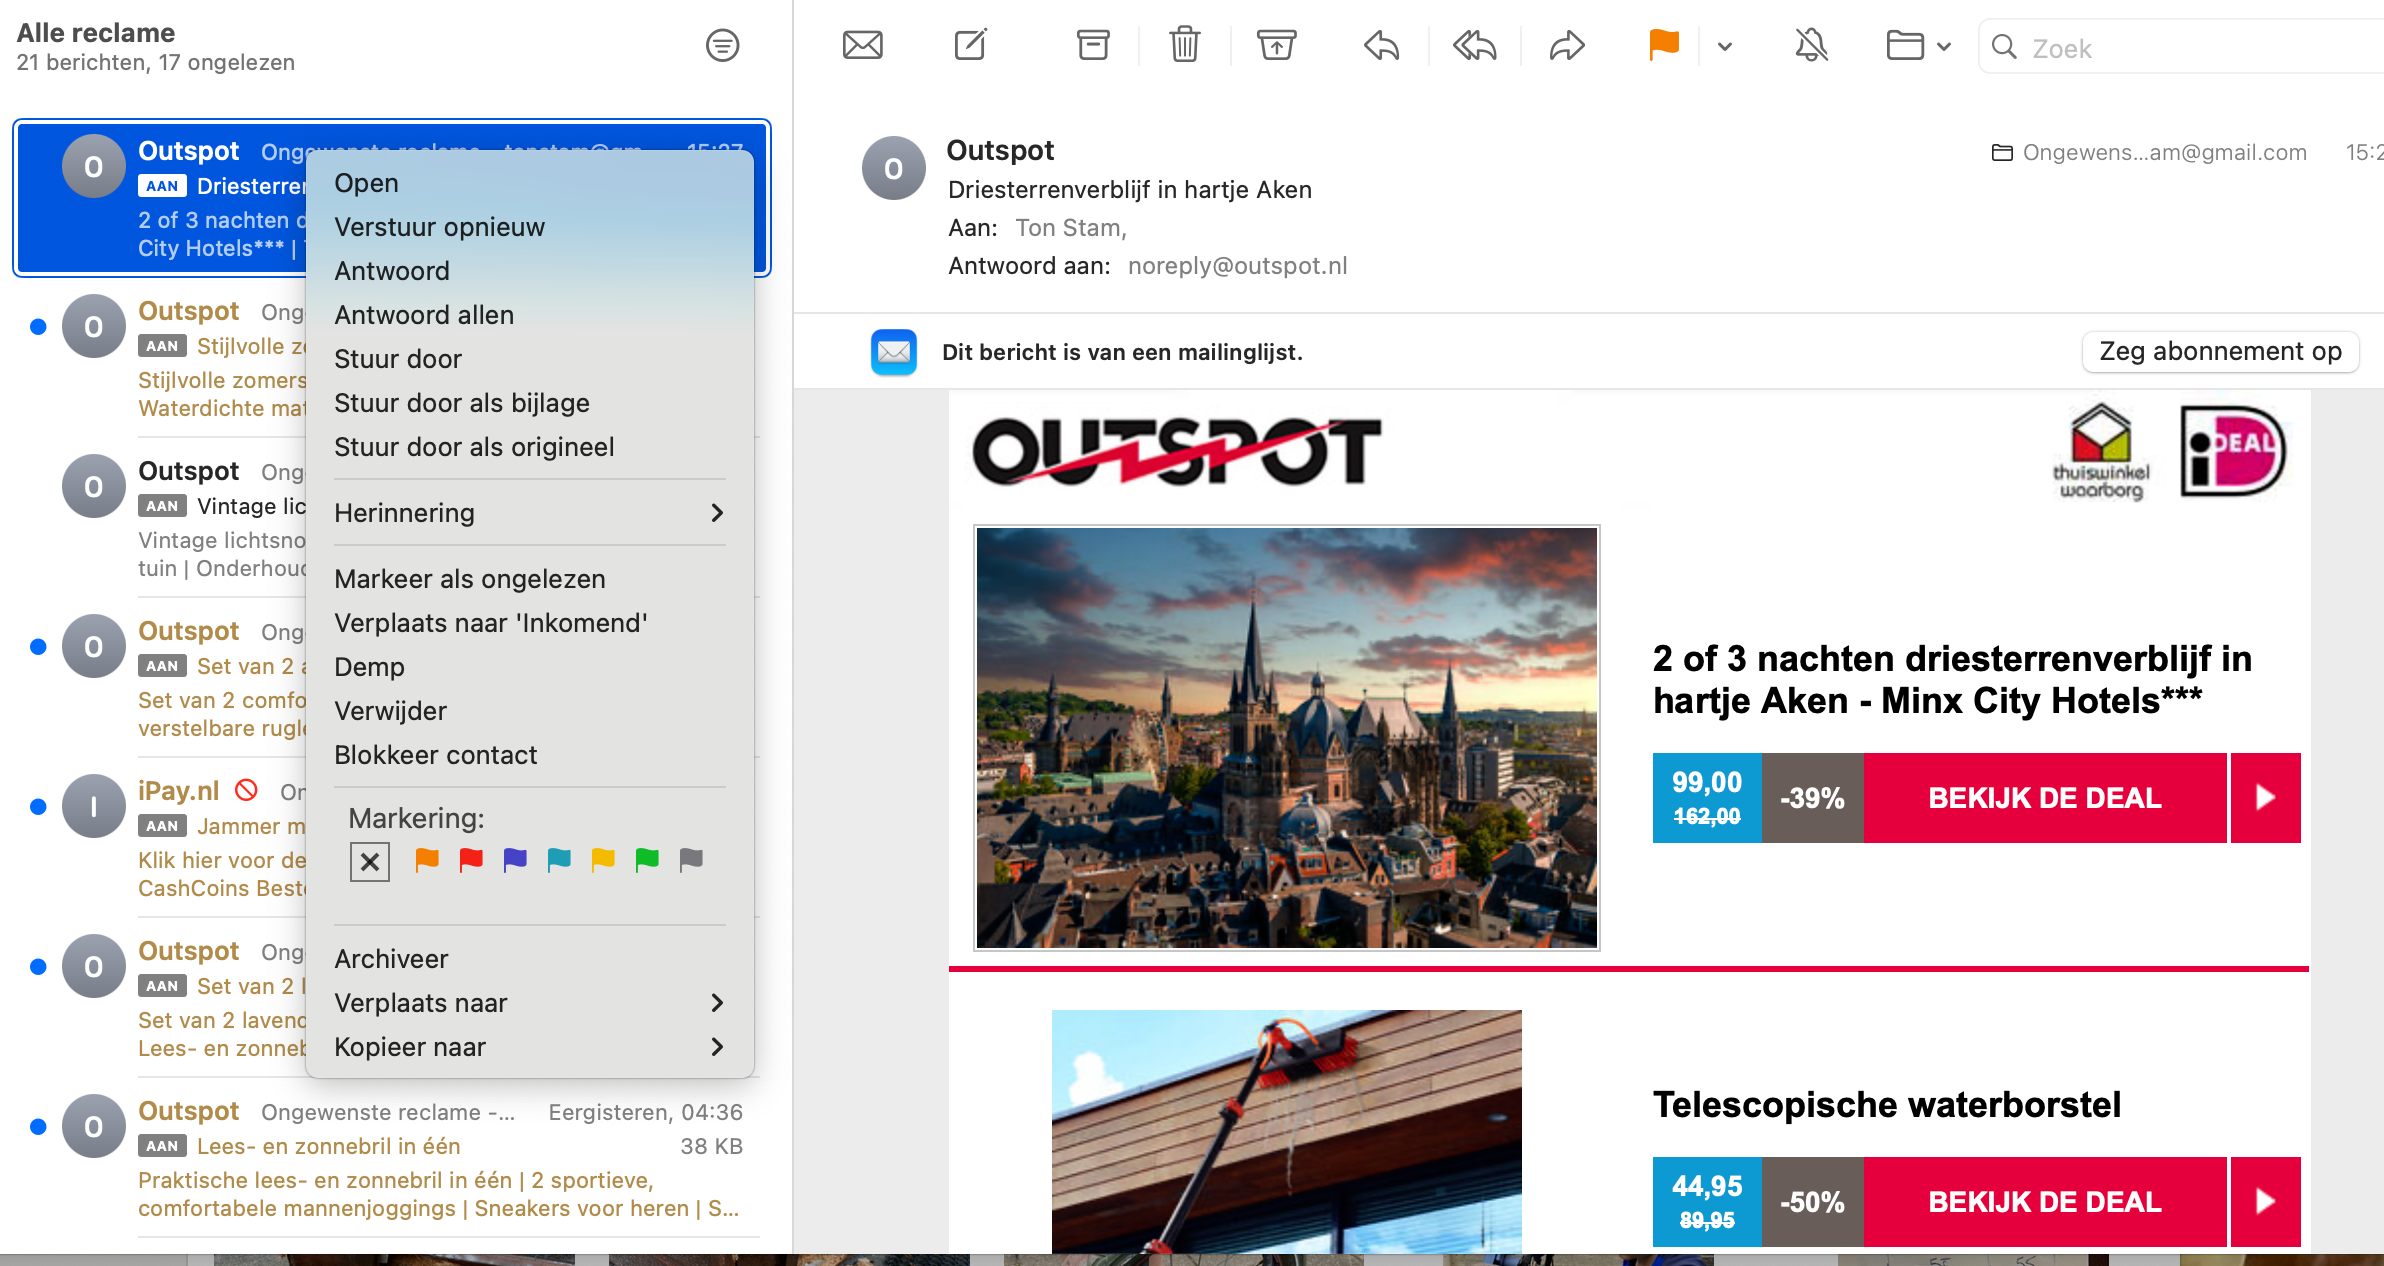The width and height of the screenshot is (2384, 1266).
Task: Compose a new message
Action: pos(970,45)
